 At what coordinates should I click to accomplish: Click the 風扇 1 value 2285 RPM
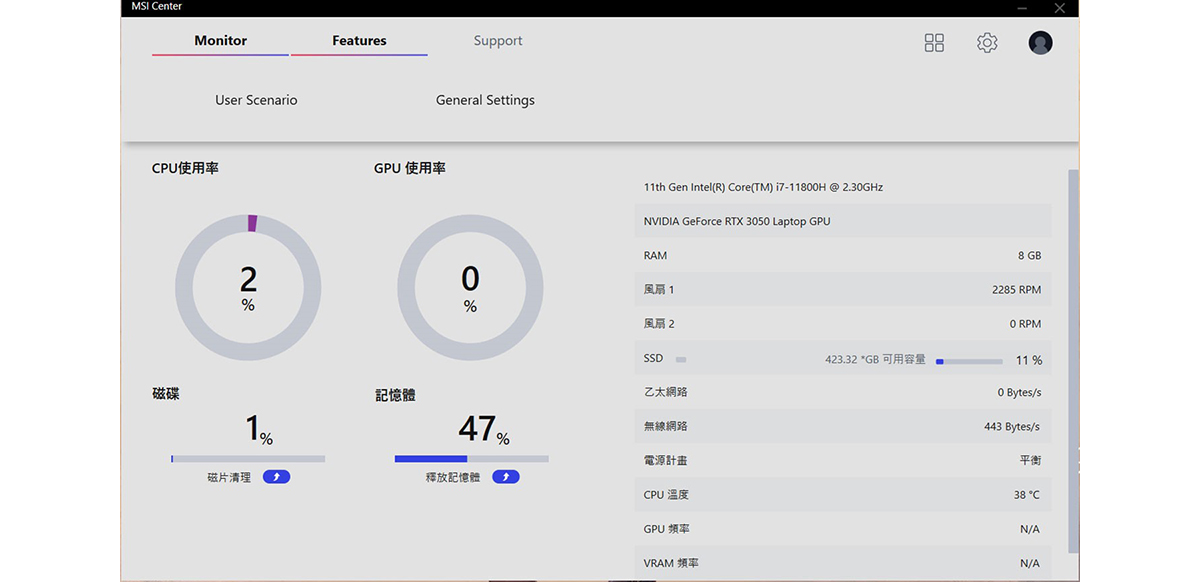click(1016, 289)
